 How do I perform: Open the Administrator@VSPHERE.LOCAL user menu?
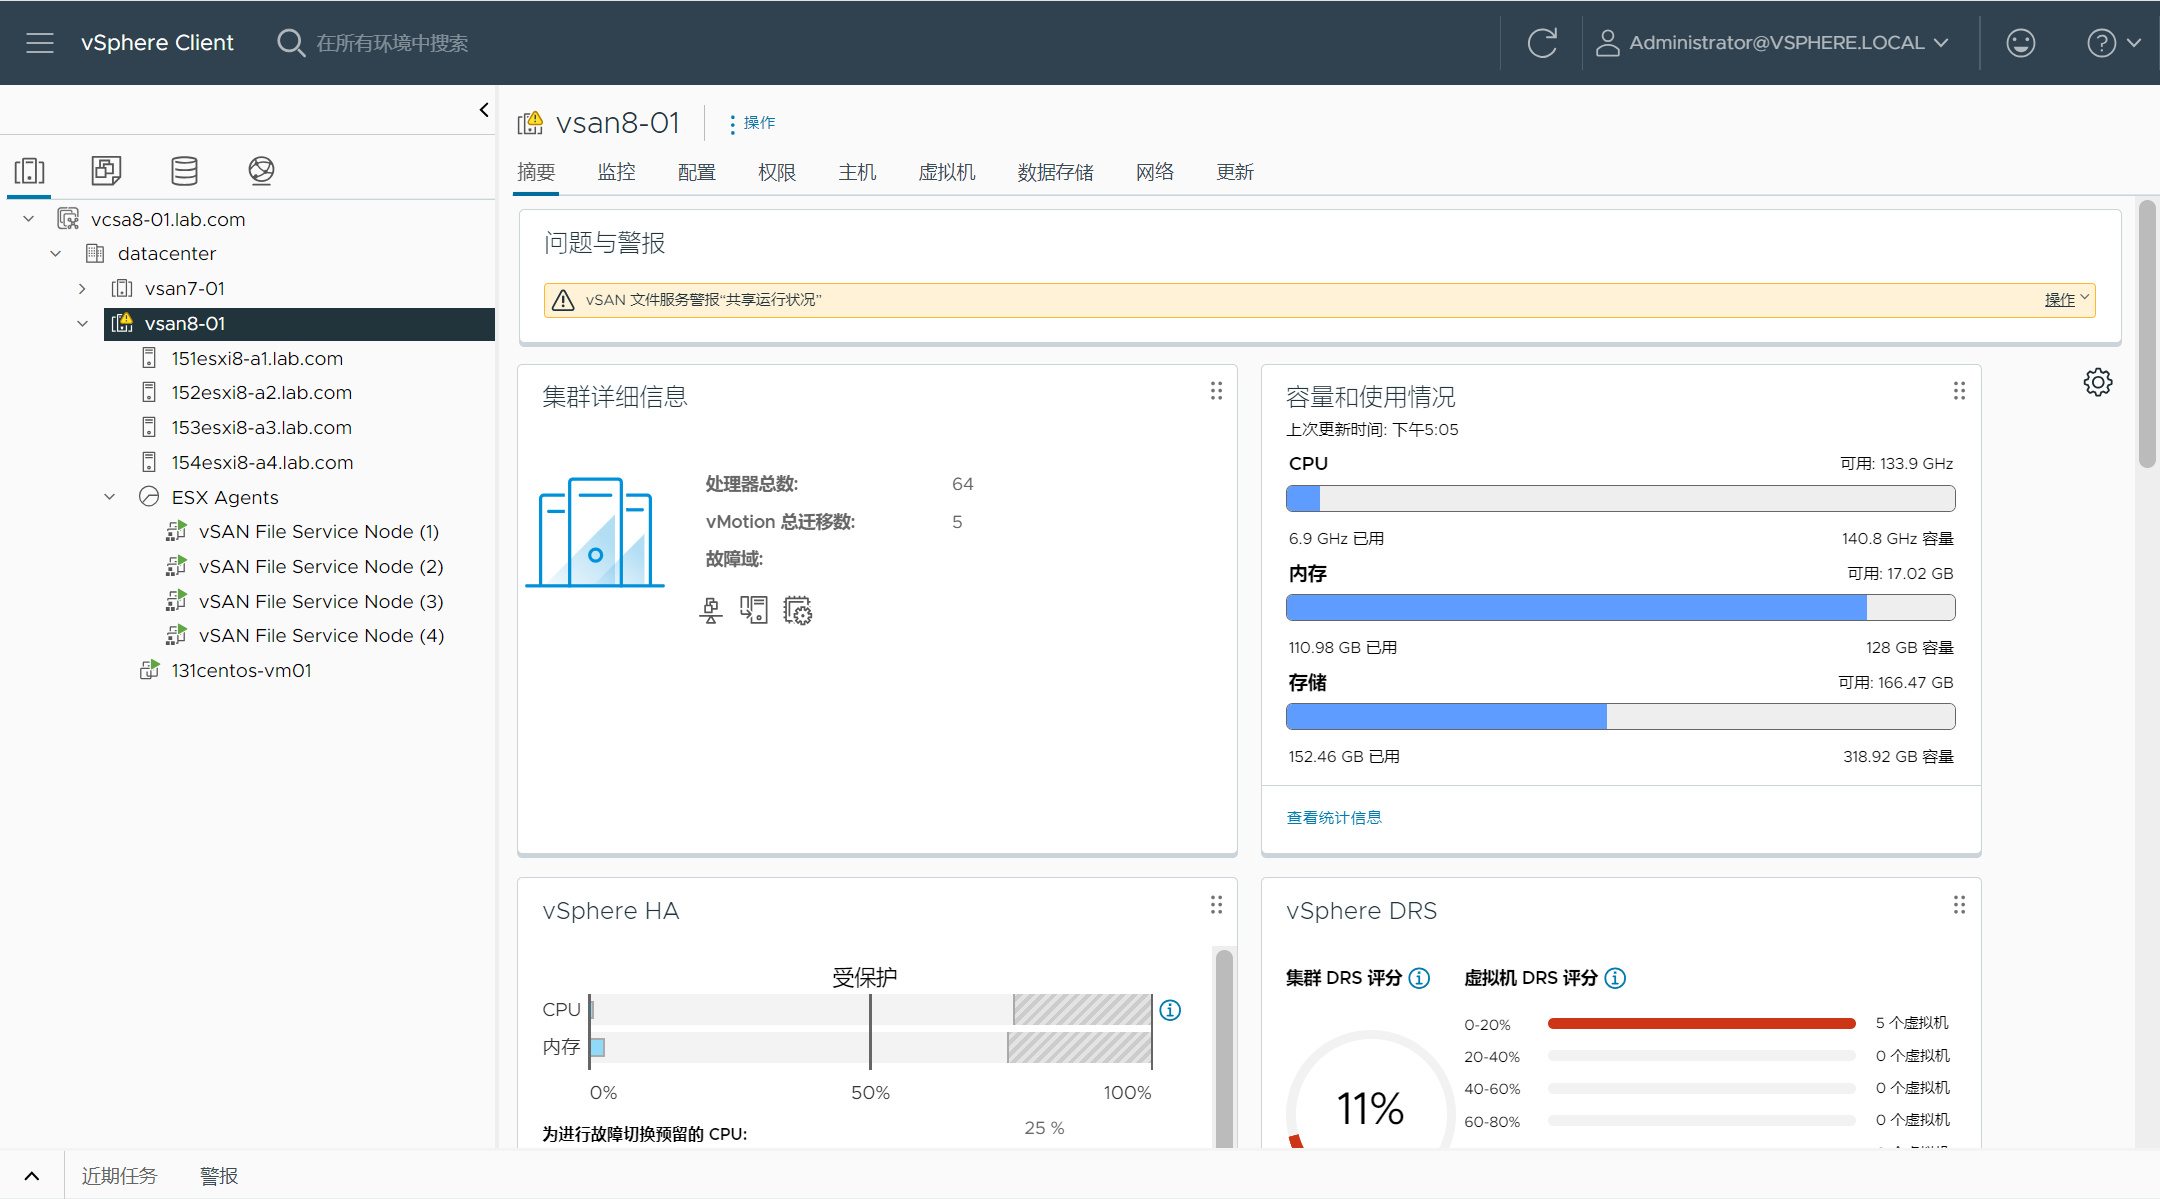1772,43
